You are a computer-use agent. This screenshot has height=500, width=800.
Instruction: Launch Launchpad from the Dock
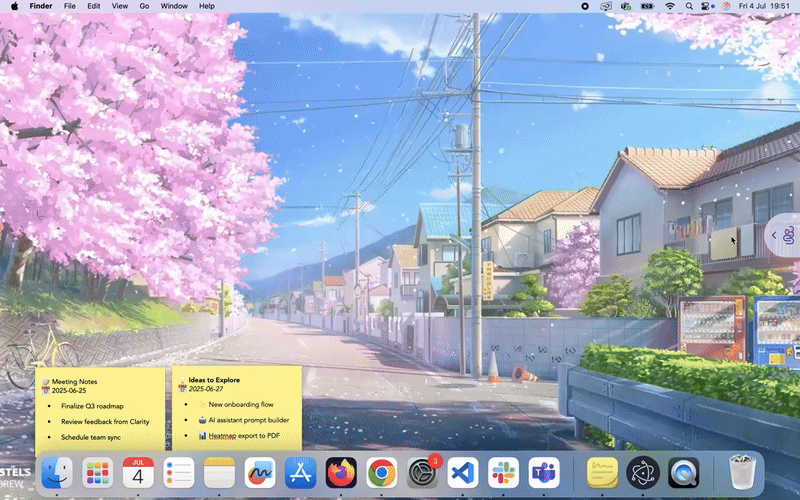coord(98,472)
